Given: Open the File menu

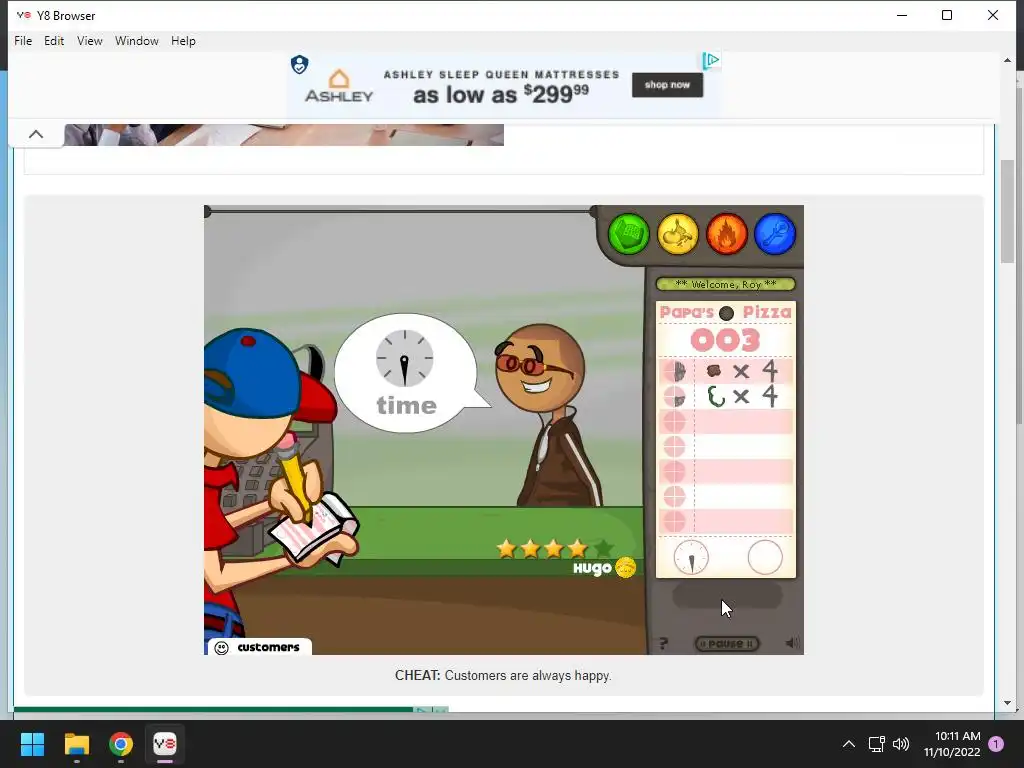Looking at the screenshot, I should click(23, 40).
